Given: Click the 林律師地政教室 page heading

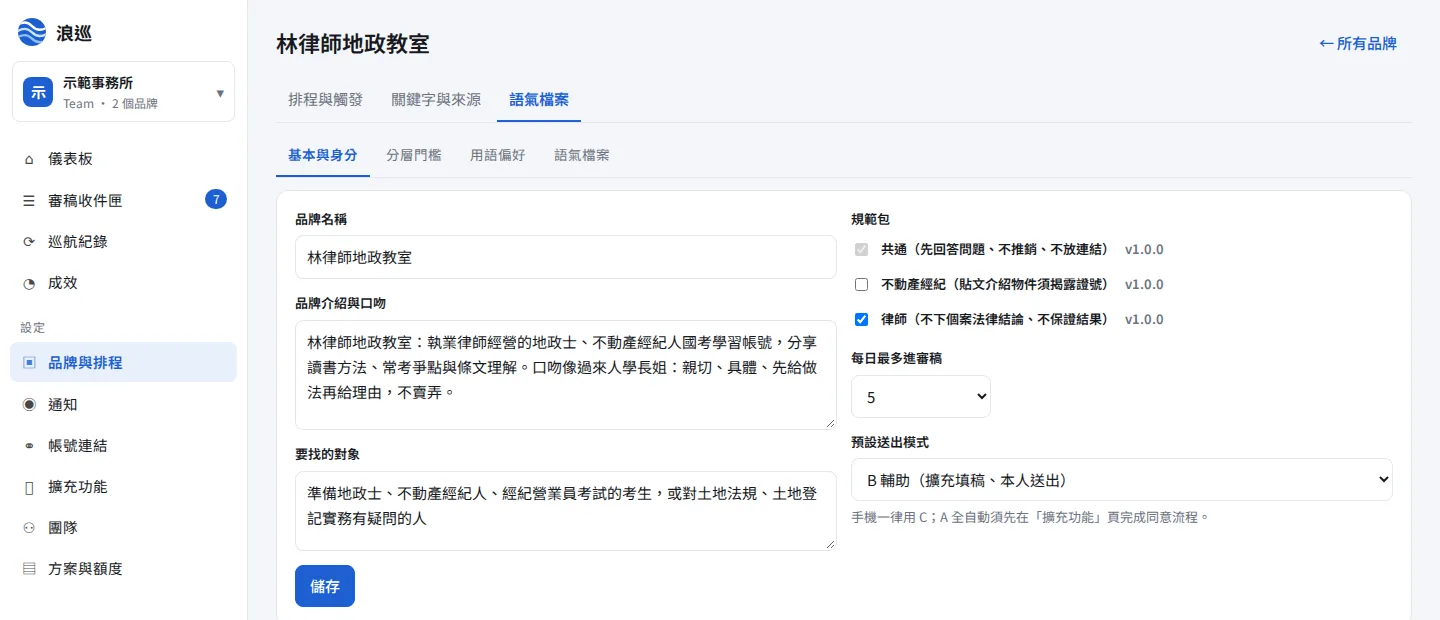Looking at the screenshot, I should point(353,43).
